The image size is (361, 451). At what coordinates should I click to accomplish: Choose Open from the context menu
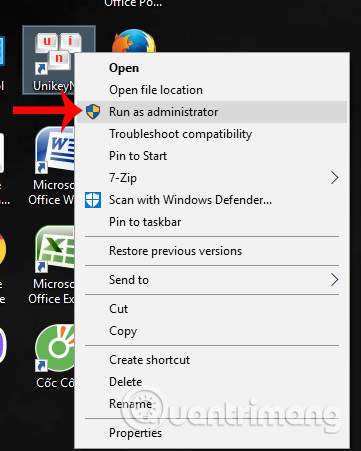pos(124,68)
